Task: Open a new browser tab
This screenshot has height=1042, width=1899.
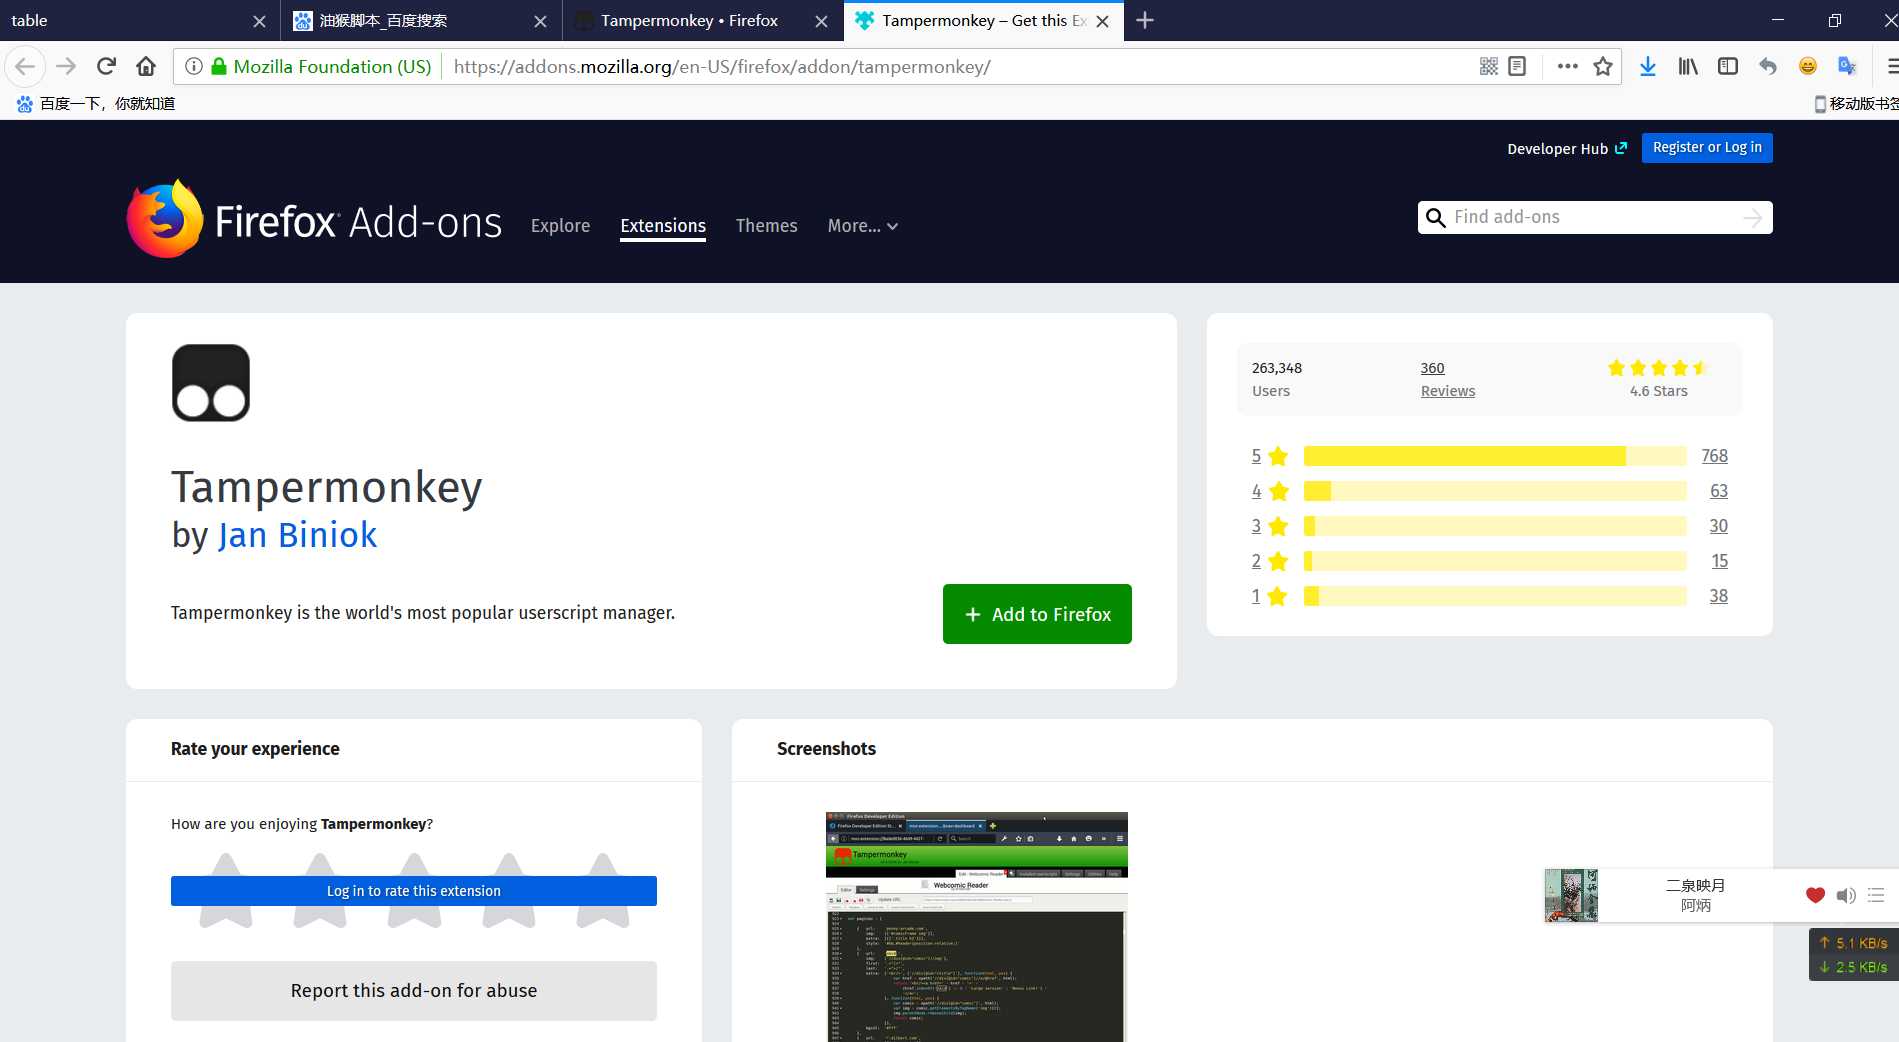Action: (x=1145, y=20)
